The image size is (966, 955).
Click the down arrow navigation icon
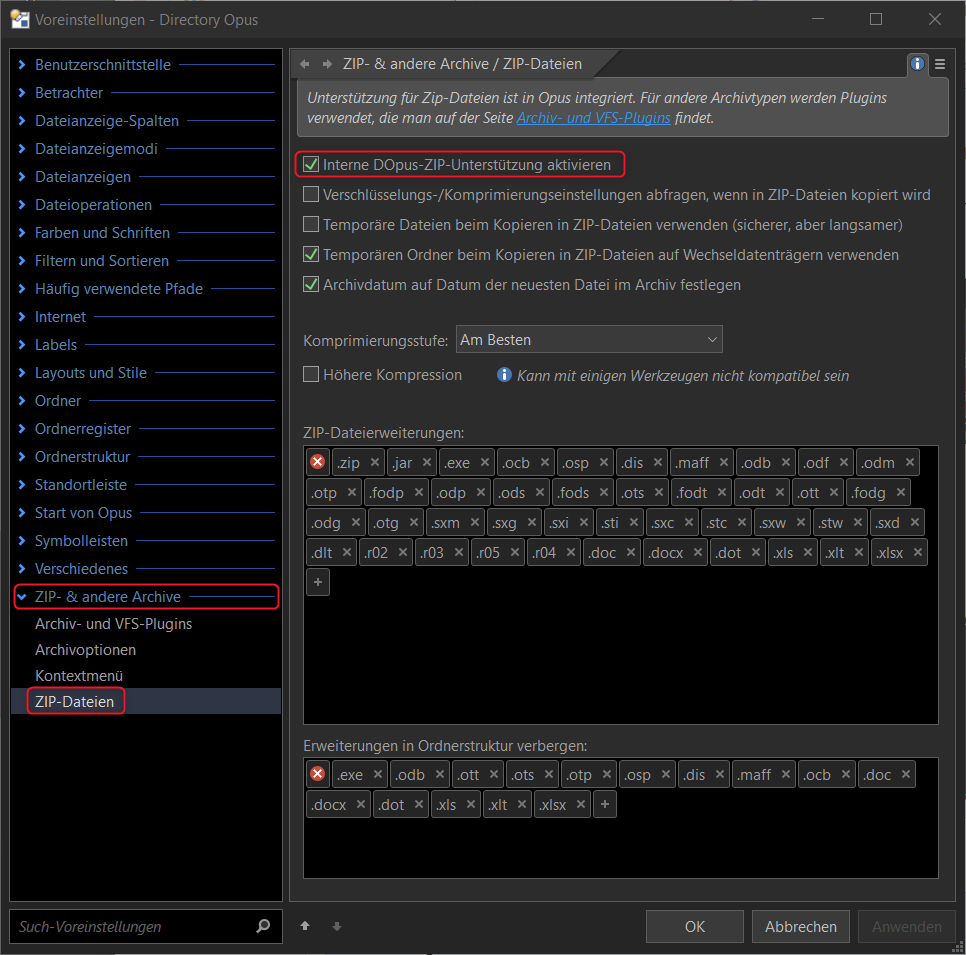(x=336, y=926)
